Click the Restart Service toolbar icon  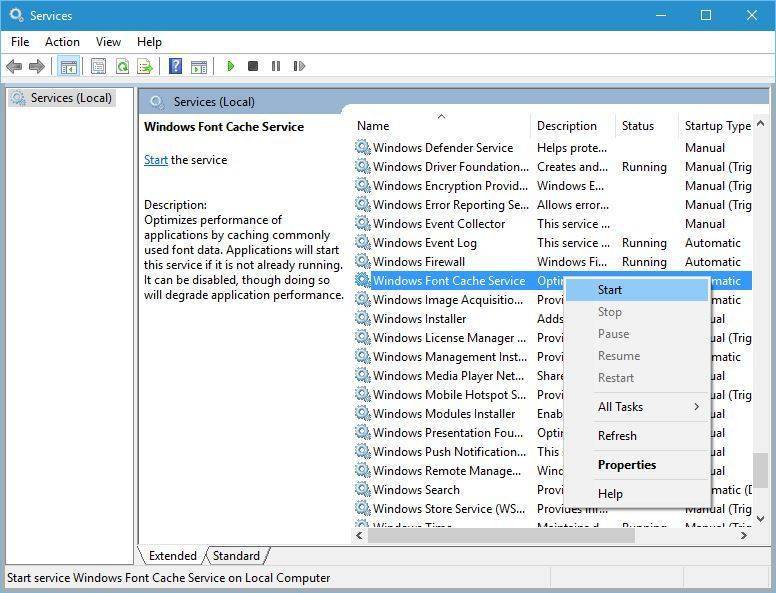point(299,66)
